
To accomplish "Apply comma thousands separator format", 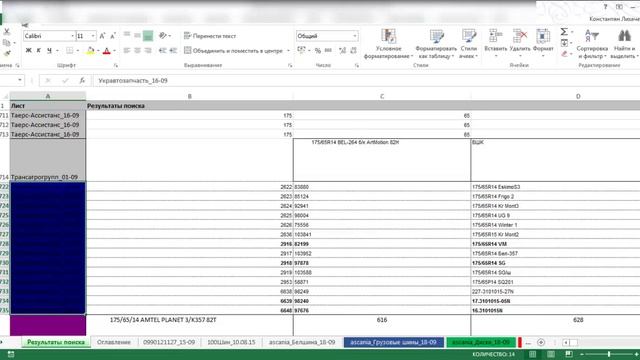I will [328, 51].
